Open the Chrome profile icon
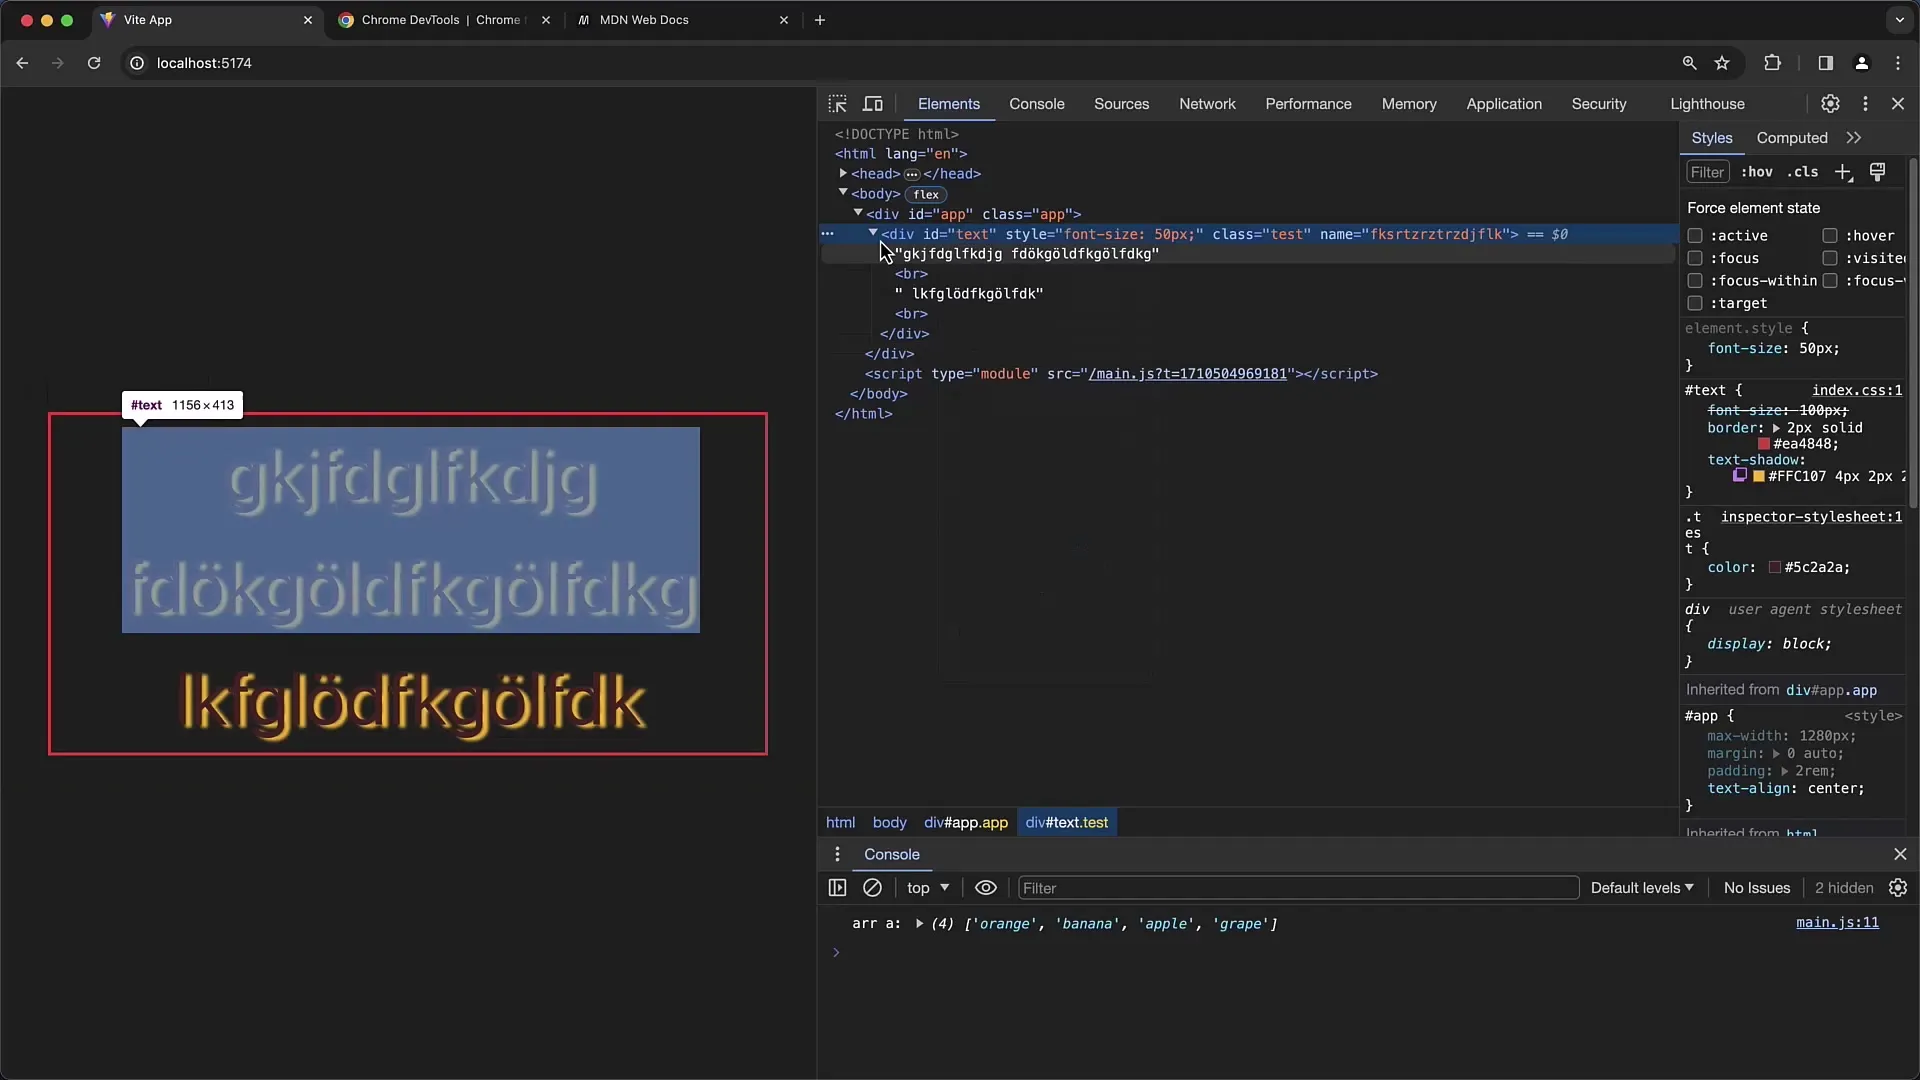Image resolution: width=1920 pixels, height=1080 pixels. (1861, 63)
